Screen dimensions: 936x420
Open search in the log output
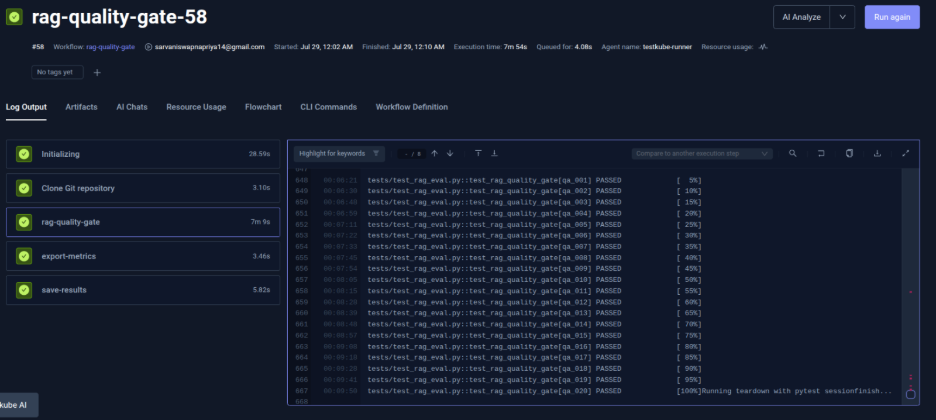pos(793,153)
